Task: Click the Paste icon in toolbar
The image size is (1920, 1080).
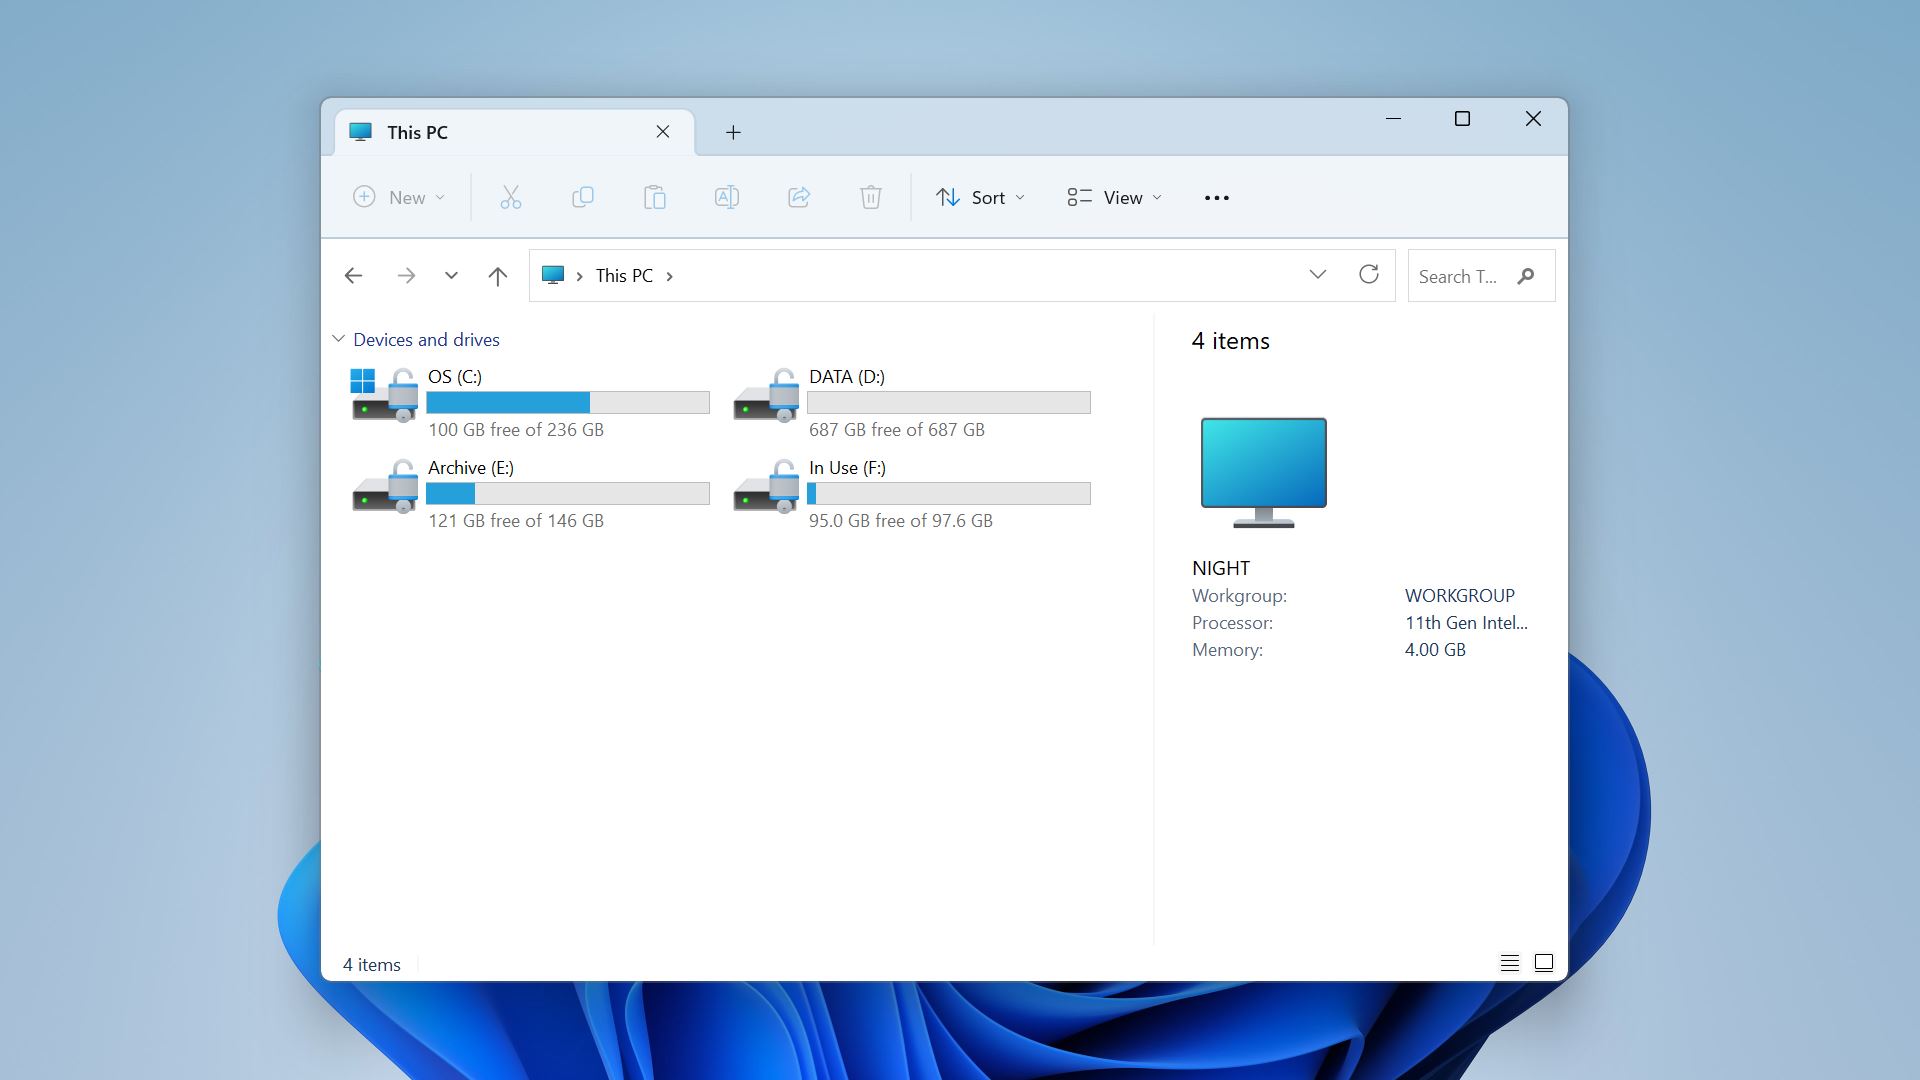Action: 653,196
